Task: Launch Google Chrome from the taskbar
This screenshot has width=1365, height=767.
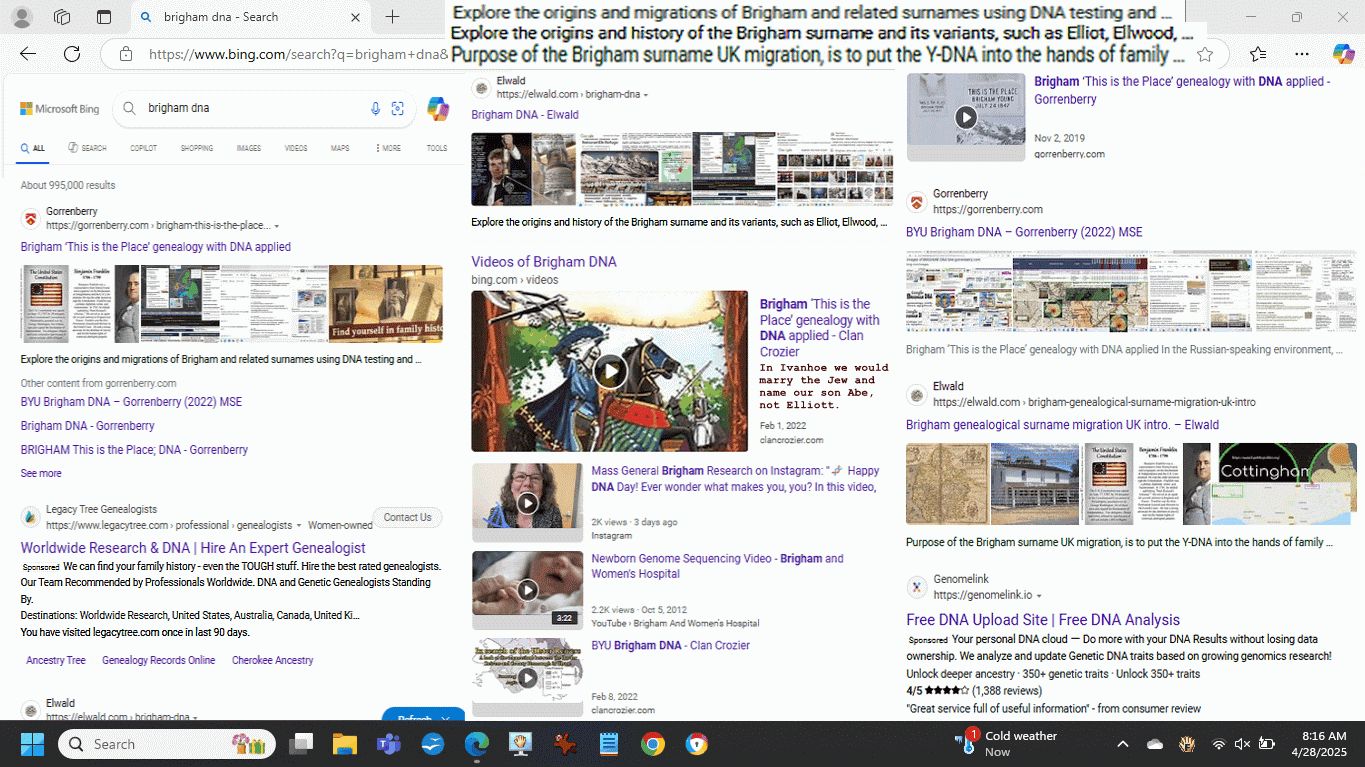Action: 653,744
